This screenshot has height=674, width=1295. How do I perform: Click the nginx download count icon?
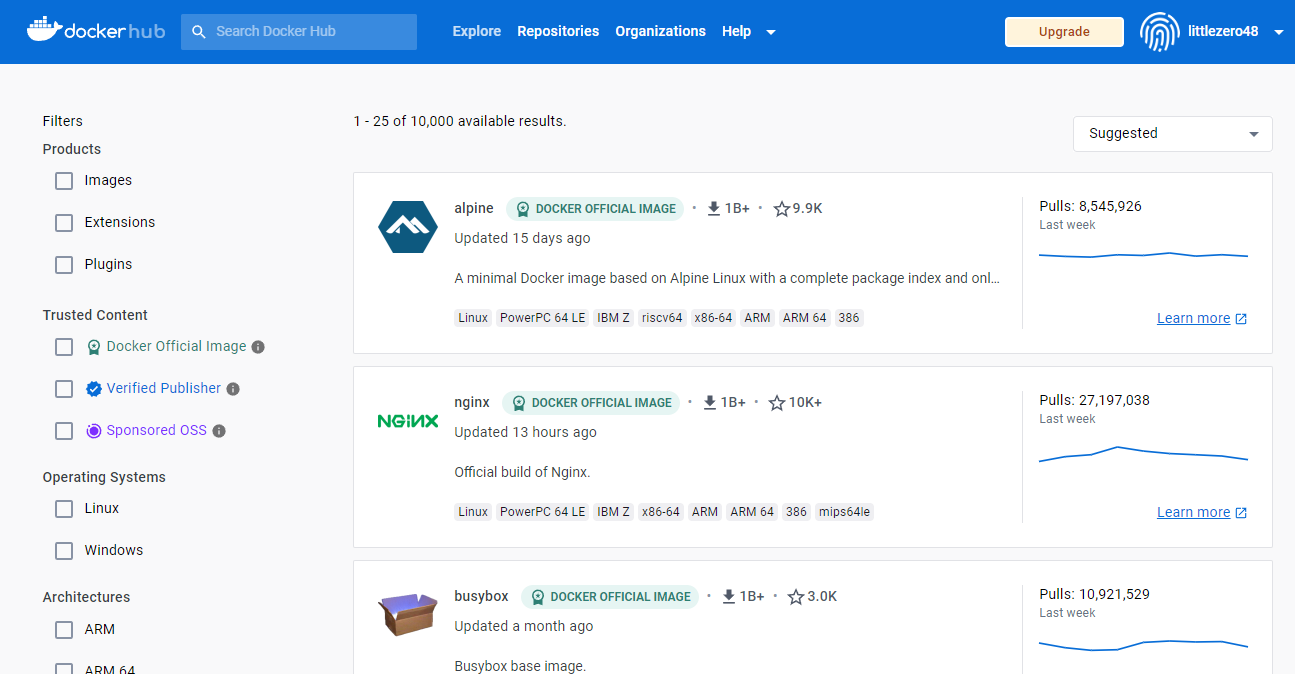click(710, 403)
